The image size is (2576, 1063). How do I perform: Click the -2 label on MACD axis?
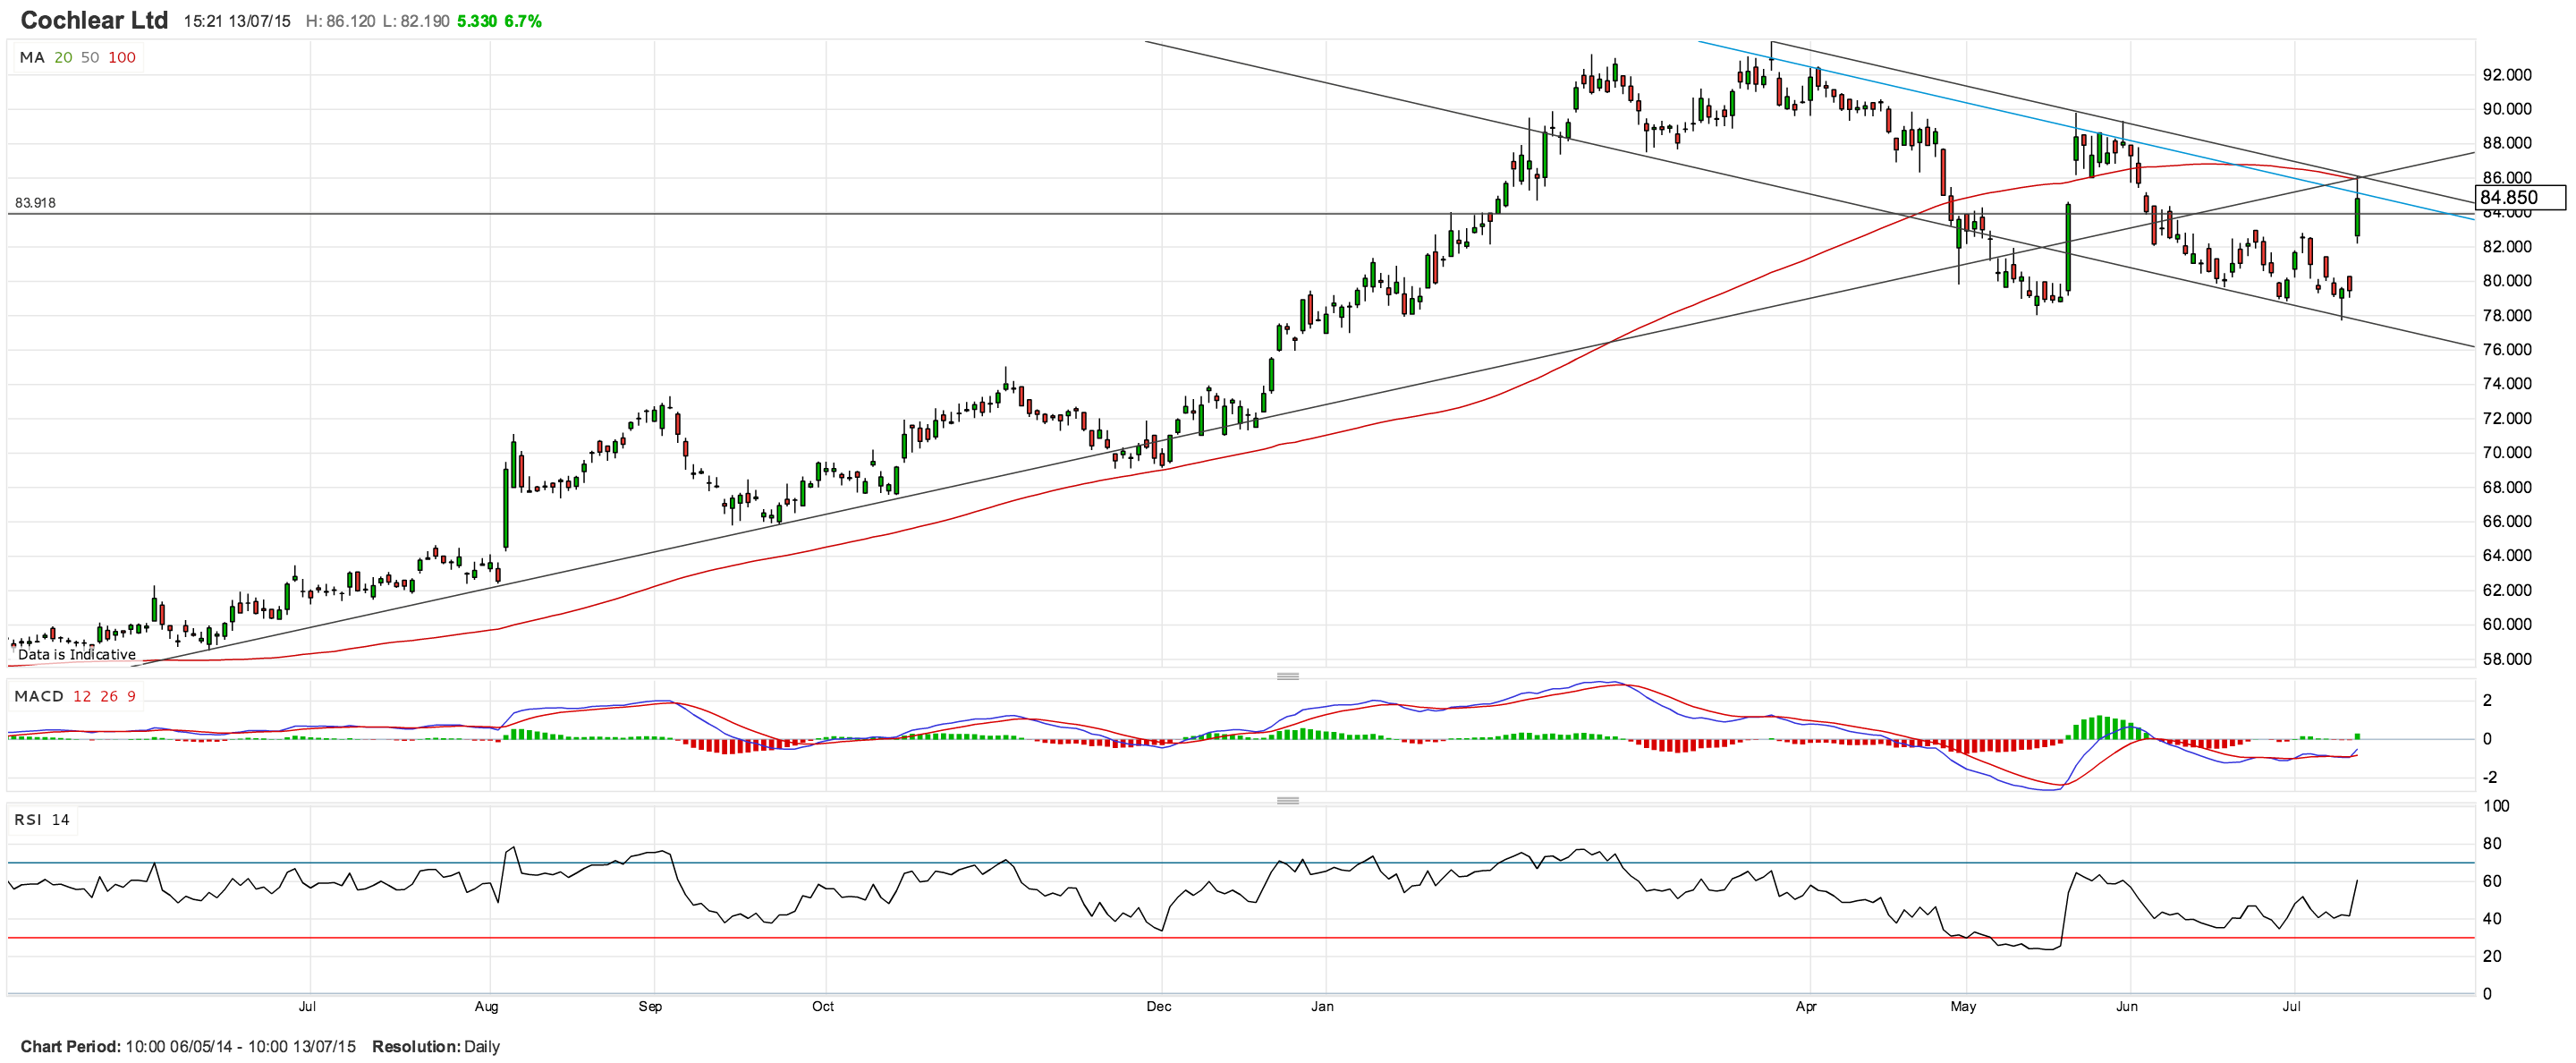[2489, 778]
